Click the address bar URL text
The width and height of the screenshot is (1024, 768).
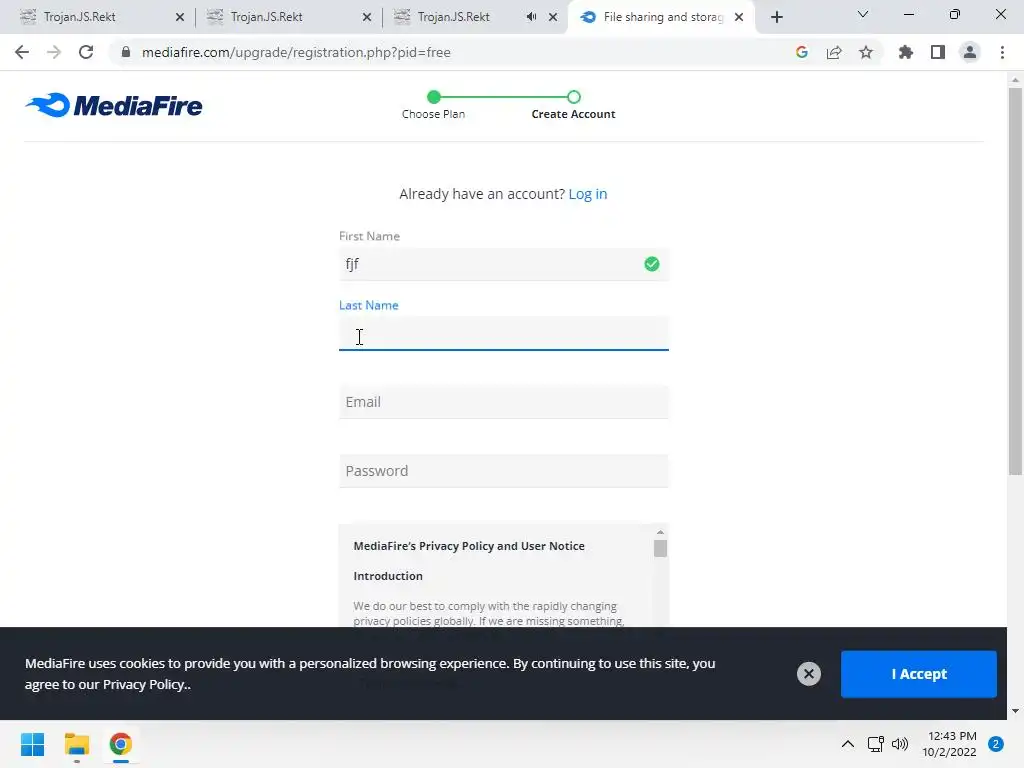click(x=296, y=52)
